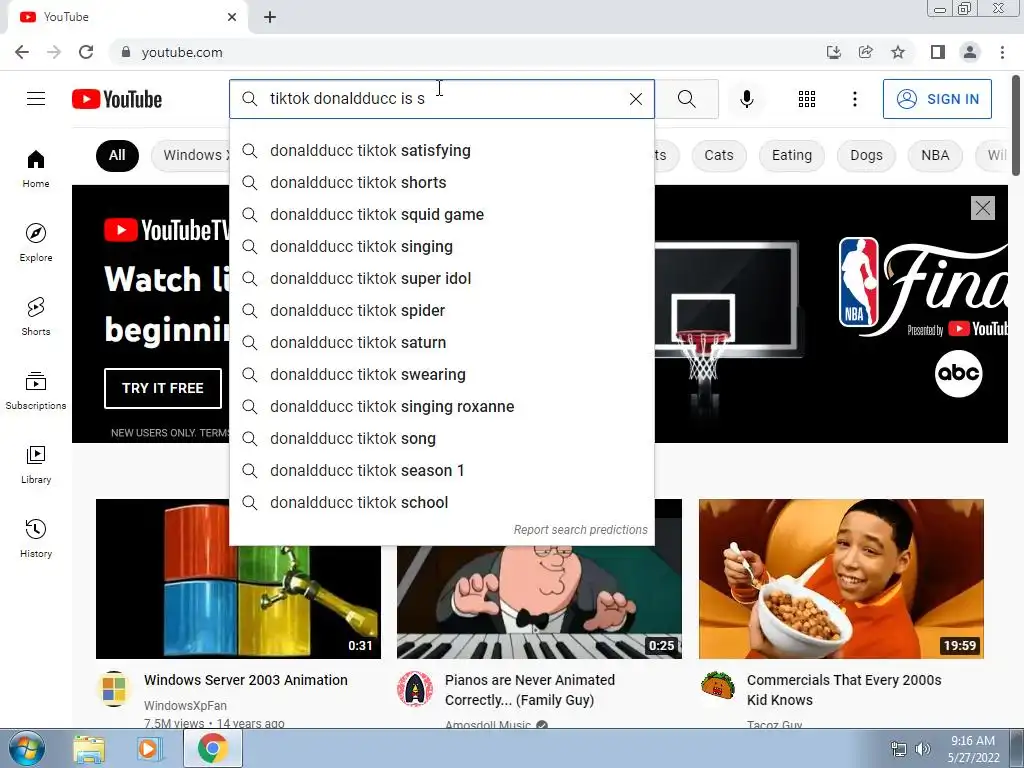Image resolution: width=1024 pixels, height=768 pixels.
Task: Open a new browser tab
Action: [270, 17]
